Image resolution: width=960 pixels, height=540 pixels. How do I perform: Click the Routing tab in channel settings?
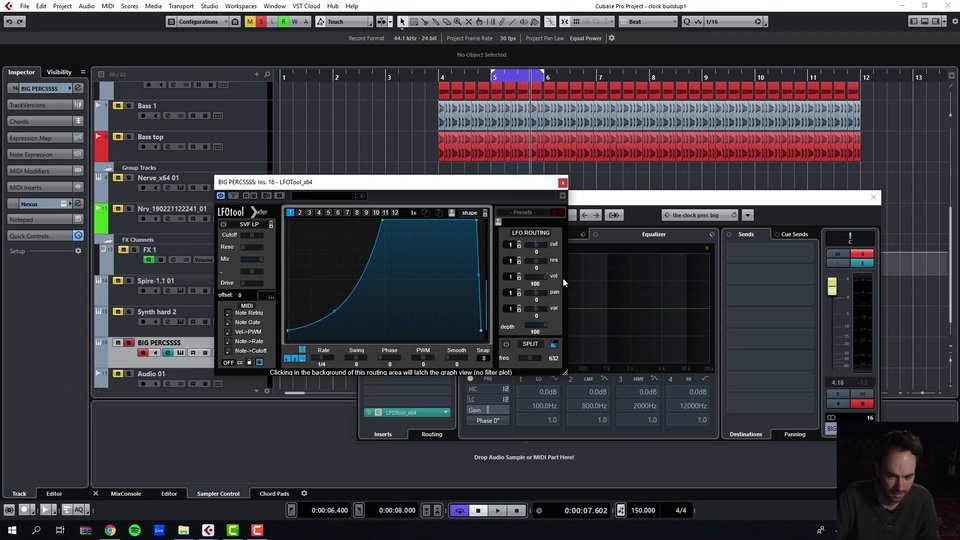click(432, 434)
